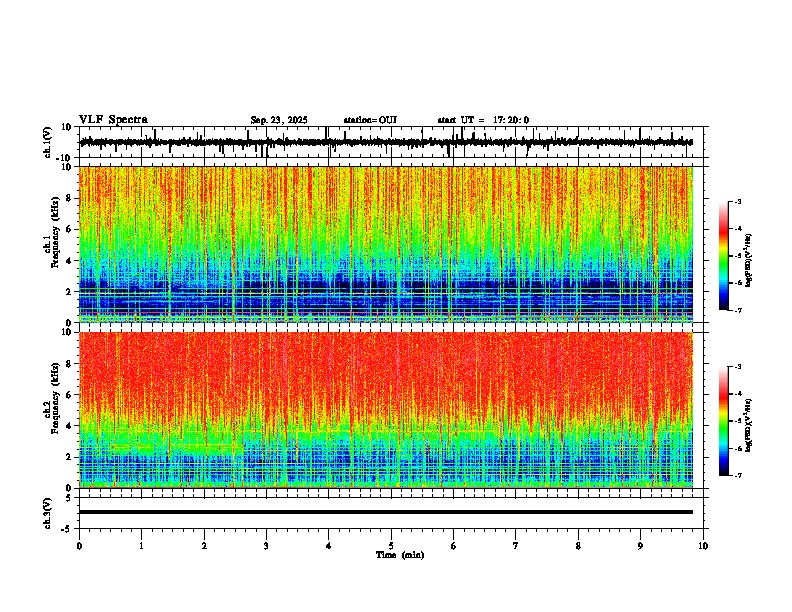Click ch.2 spectrogram frequency tick '6'
792x612 pixels.
click(x=70, y=395)
